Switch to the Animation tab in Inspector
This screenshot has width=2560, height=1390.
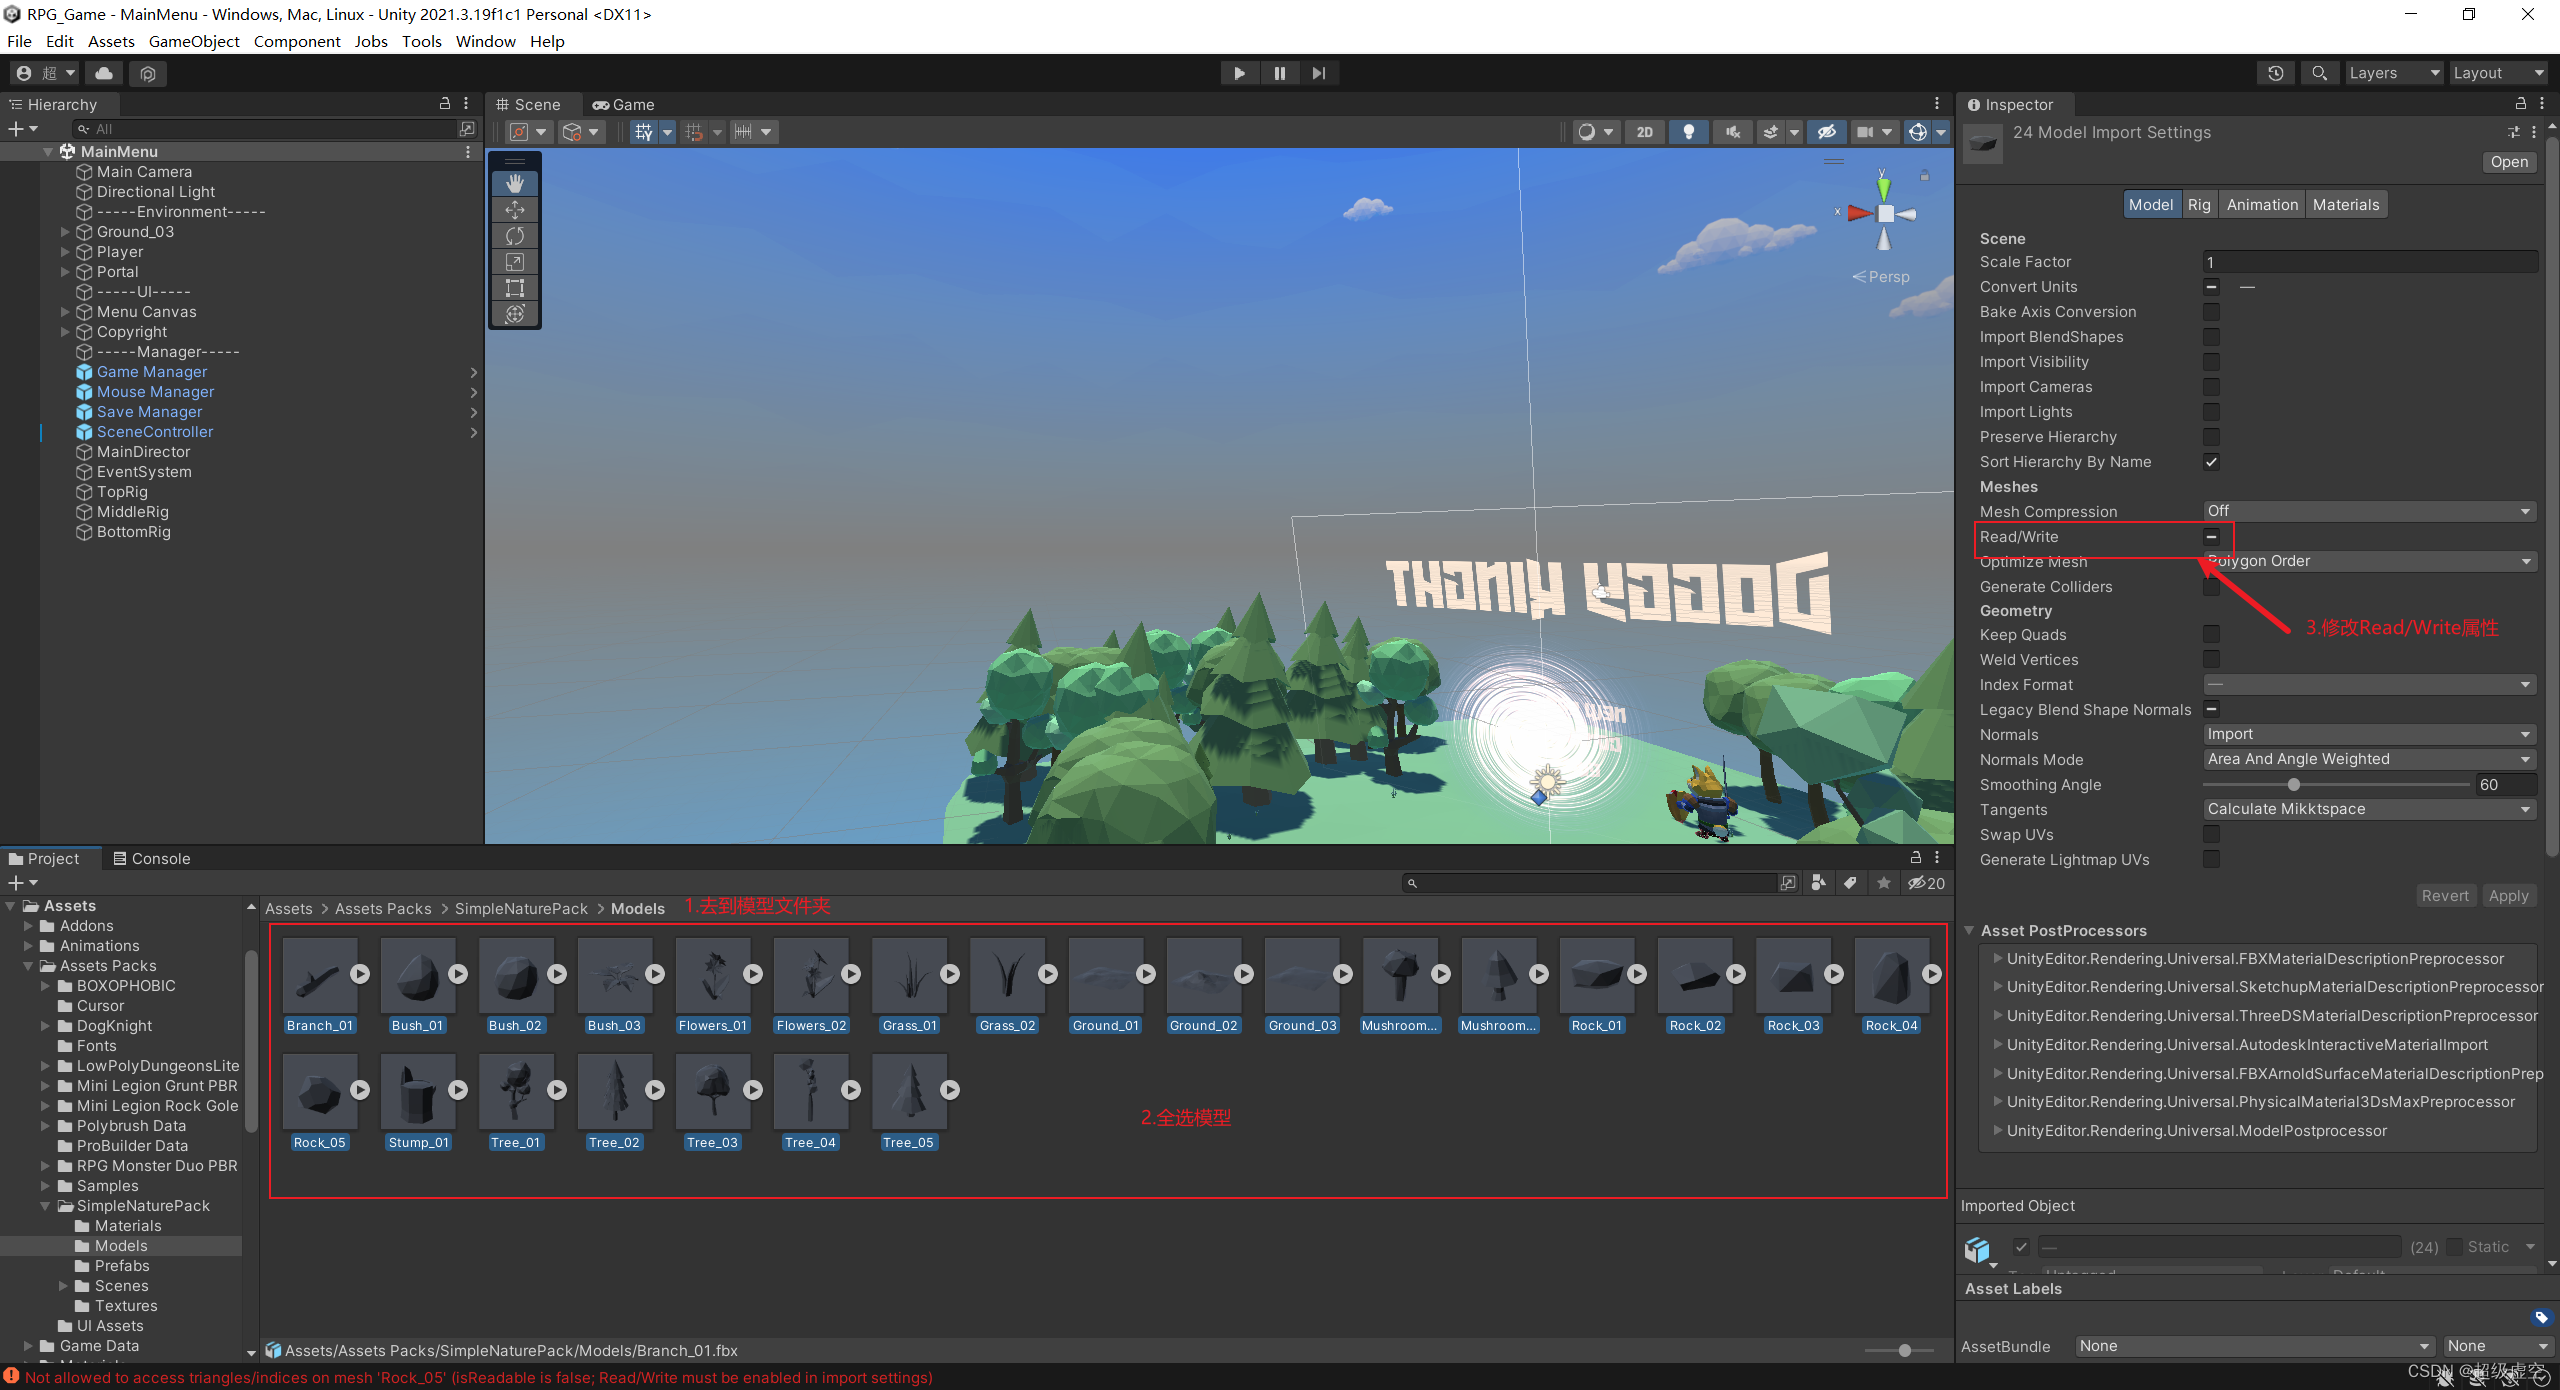tap(2262, 204)
